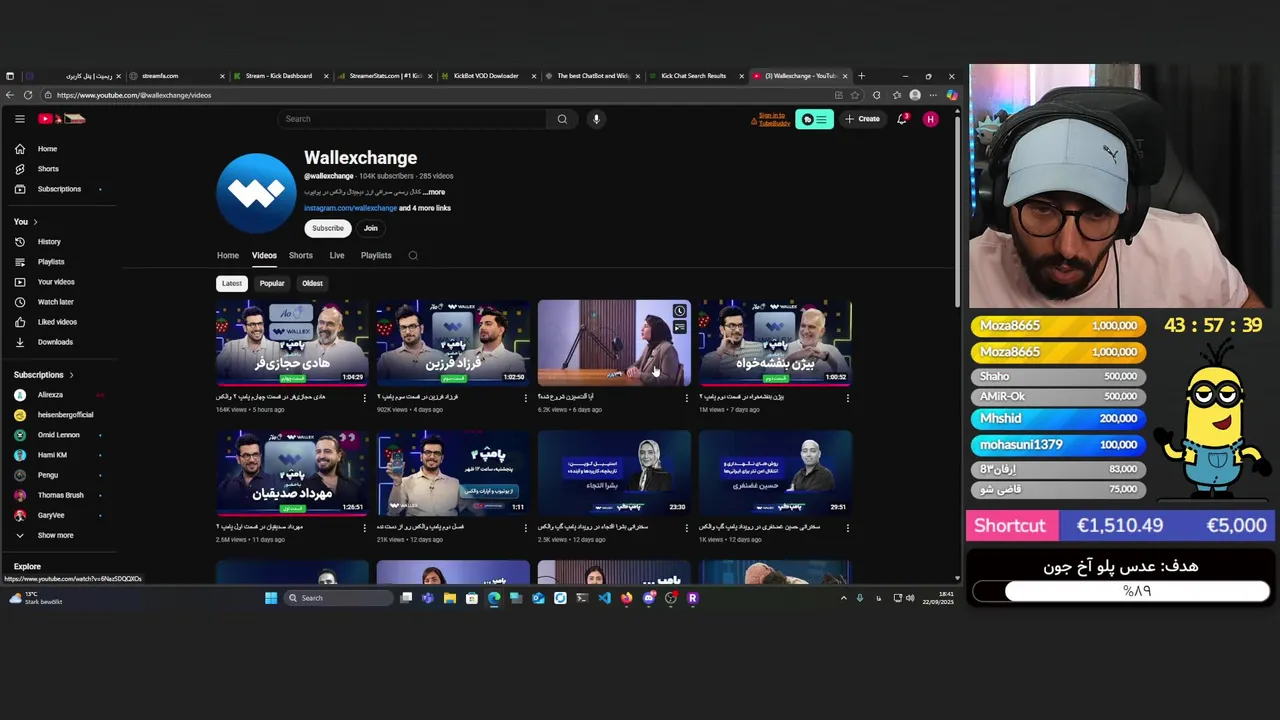Open the 23:30 Boshra Eltejaei talk thumbnail

point(614,473)
